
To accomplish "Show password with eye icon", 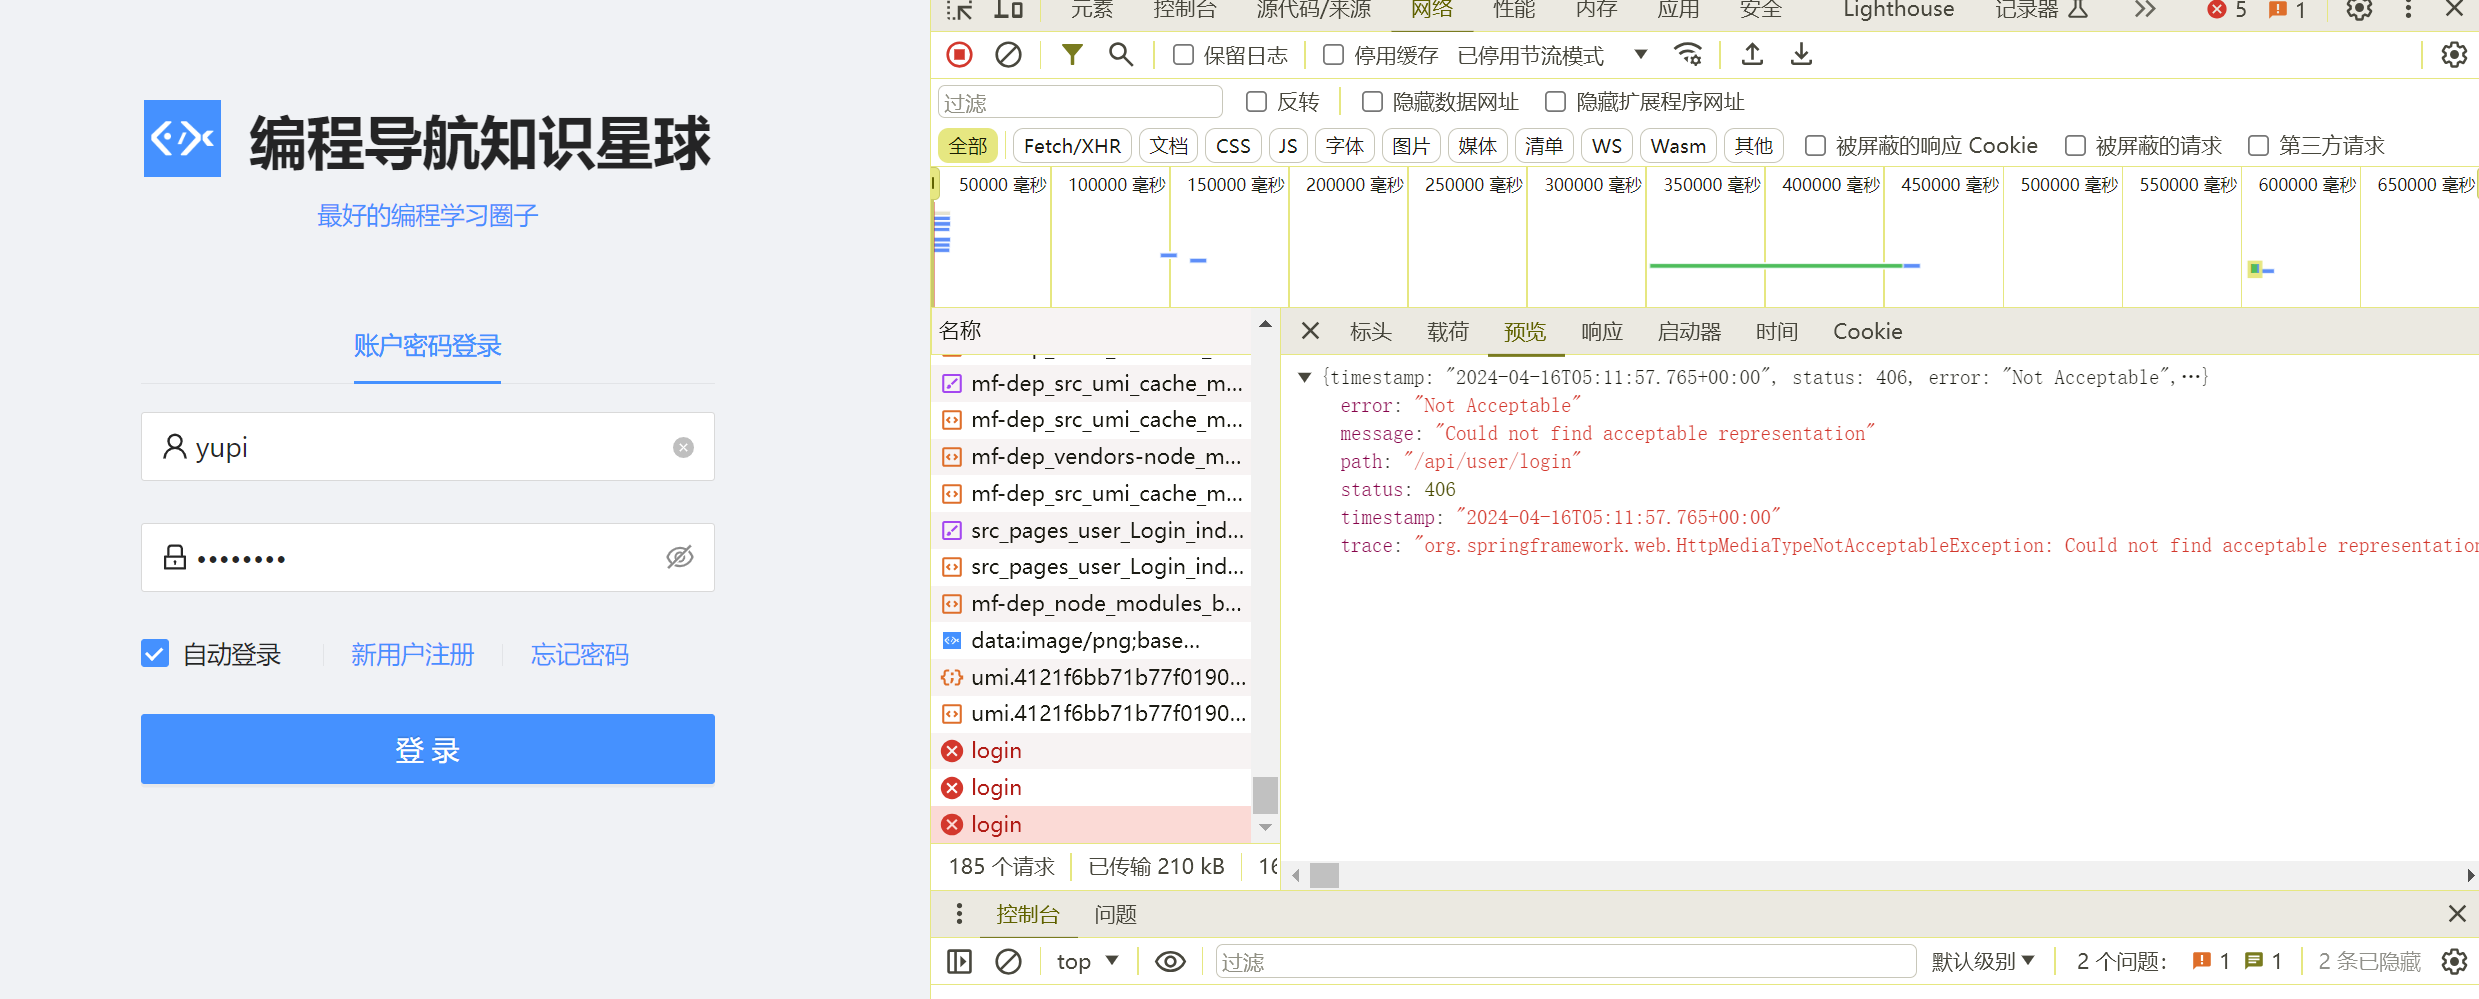I will point(680,557).
